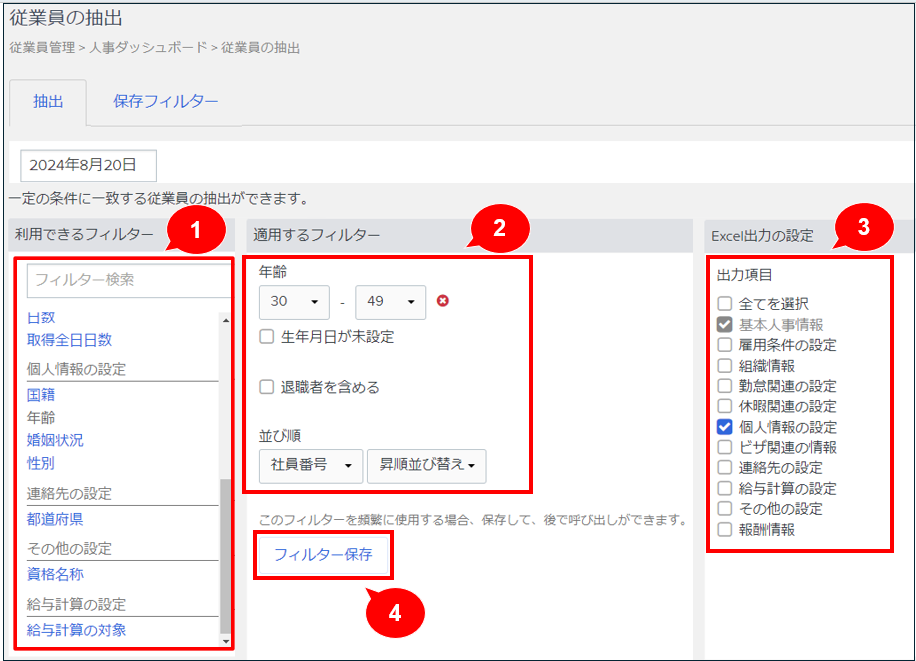Click the 人事ダッシュボード breadcrumb
This screenshot has width=916, height=661.
click(148, 47)
